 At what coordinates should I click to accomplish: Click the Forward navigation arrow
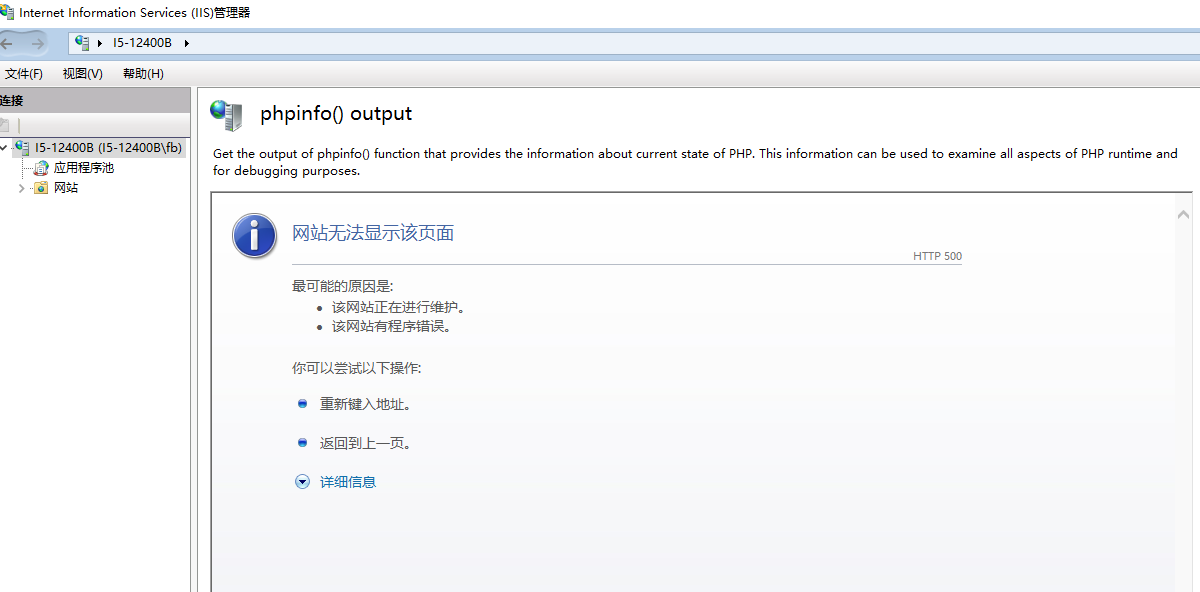point(37,43)
